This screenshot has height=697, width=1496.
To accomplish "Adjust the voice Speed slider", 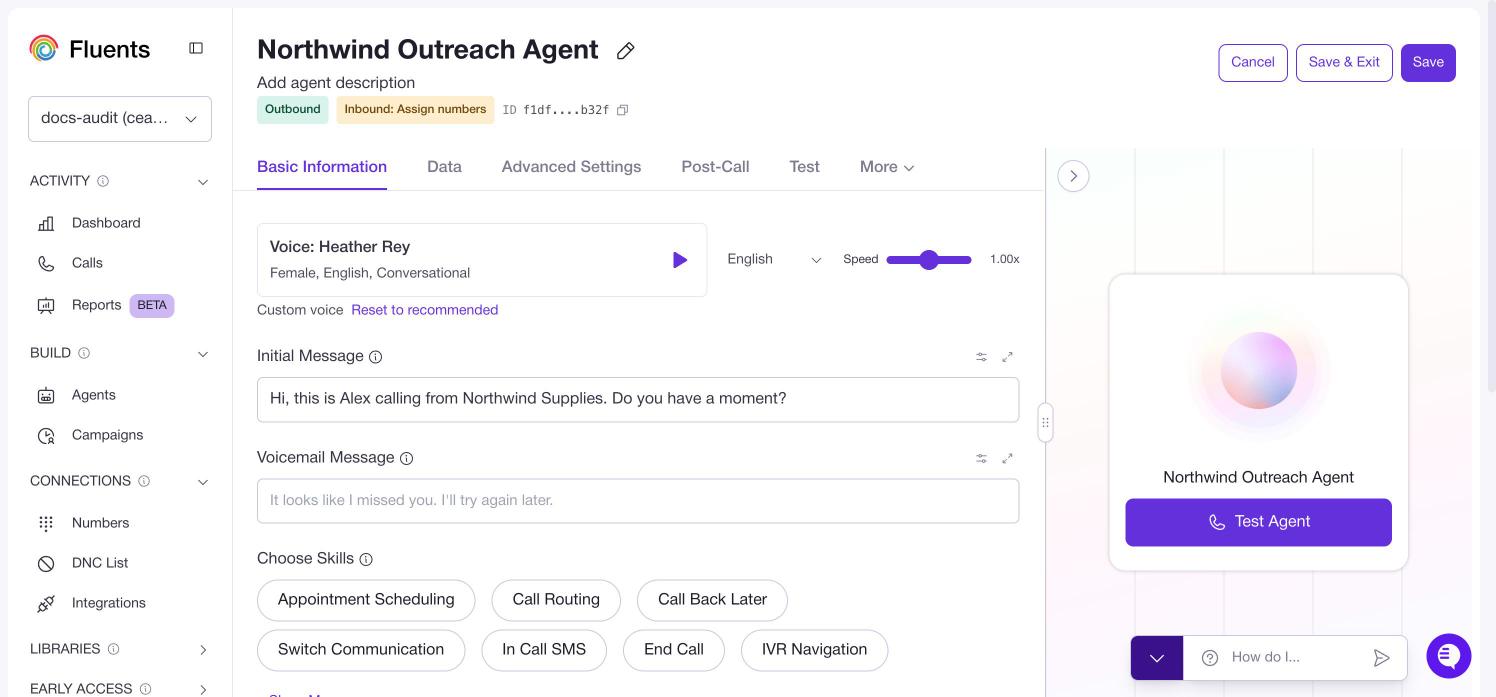I will click(x=929, y=260).
